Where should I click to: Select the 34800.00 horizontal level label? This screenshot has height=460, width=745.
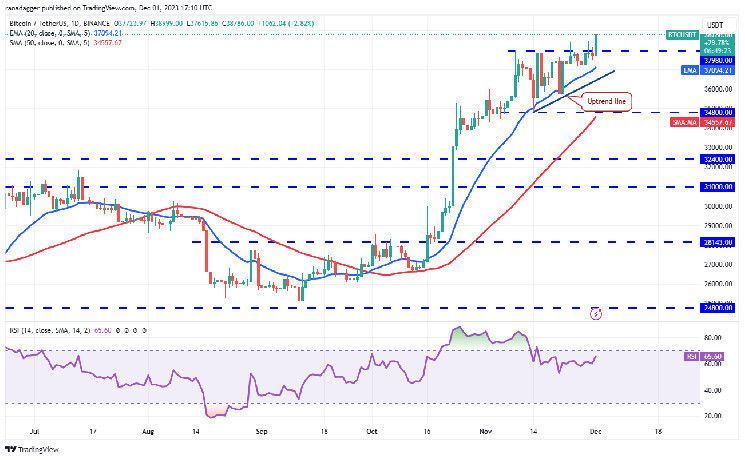point(718,112)
